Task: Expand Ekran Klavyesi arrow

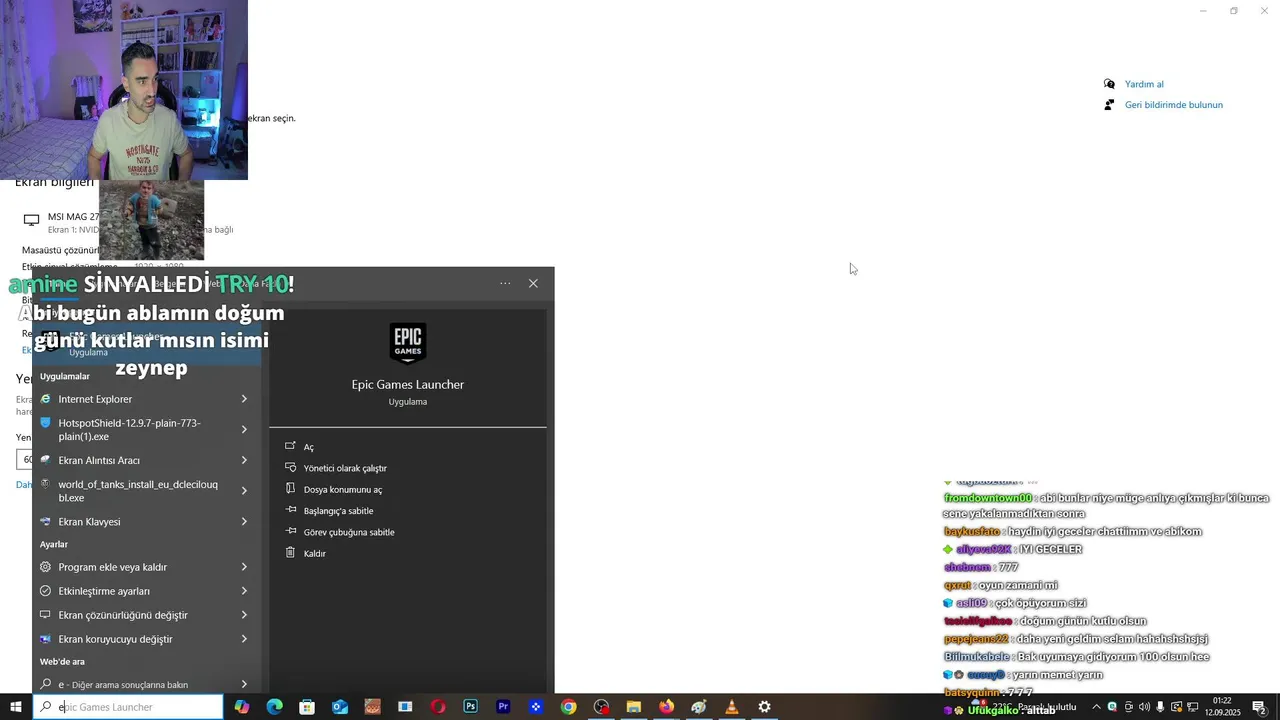Action: pyautogui.click(x=244, y=522)
